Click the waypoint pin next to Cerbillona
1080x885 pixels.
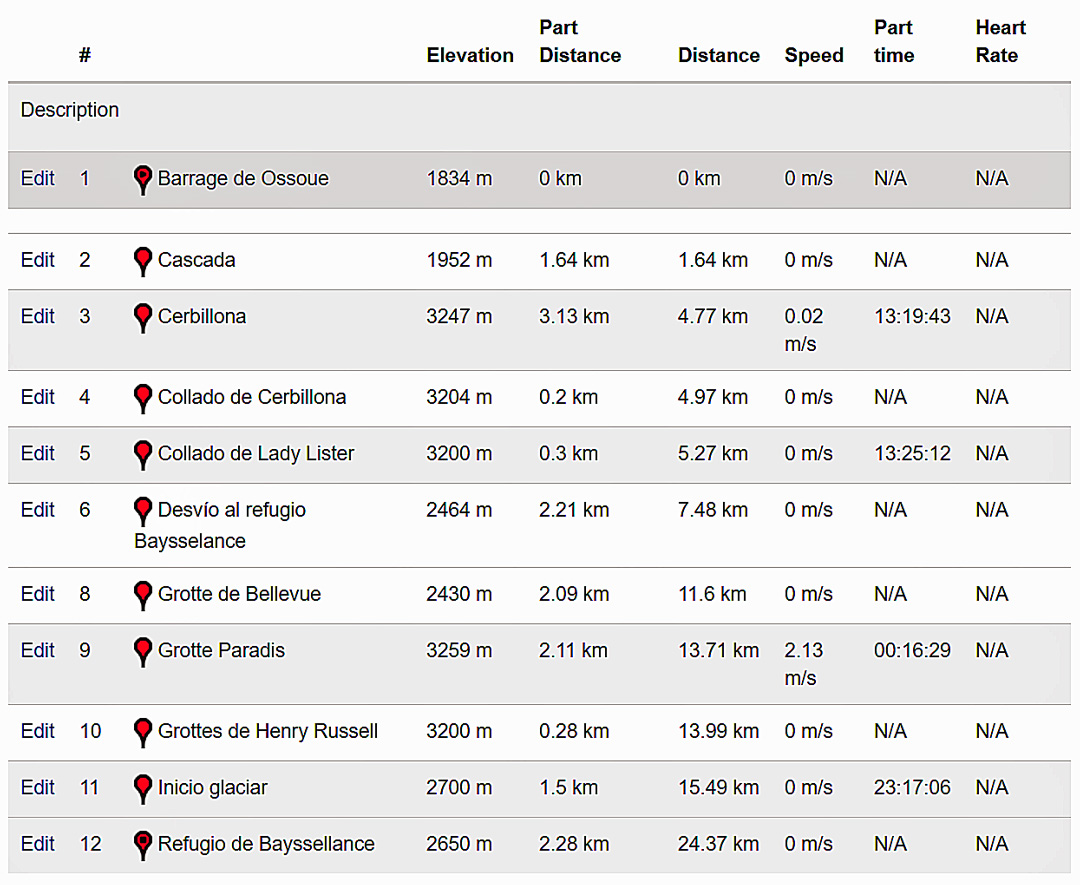(143, 318)
